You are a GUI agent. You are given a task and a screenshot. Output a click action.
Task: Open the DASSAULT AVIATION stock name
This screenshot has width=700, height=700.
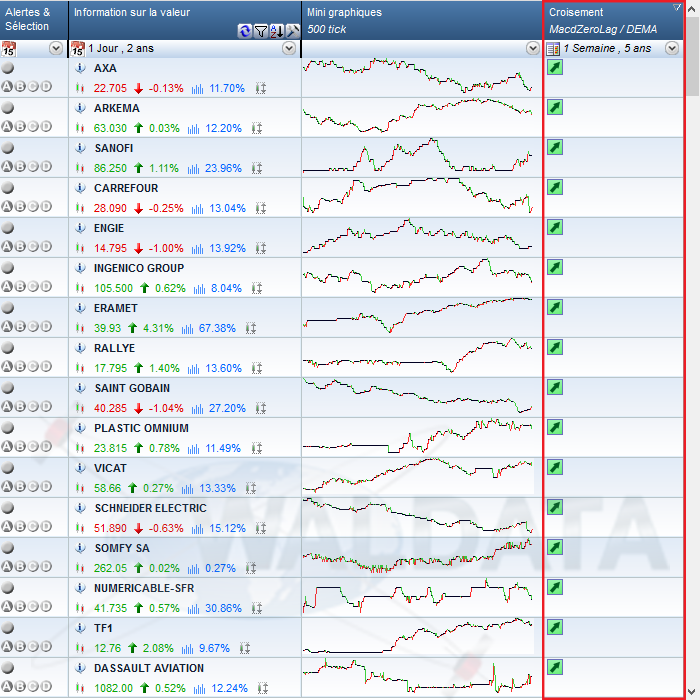(x=149, y=668)
